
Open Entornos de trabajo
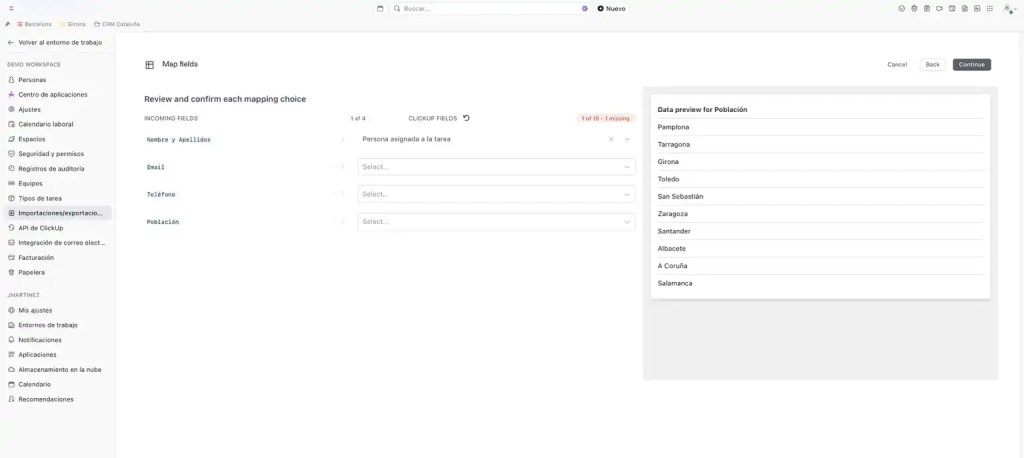coord(48,325)
